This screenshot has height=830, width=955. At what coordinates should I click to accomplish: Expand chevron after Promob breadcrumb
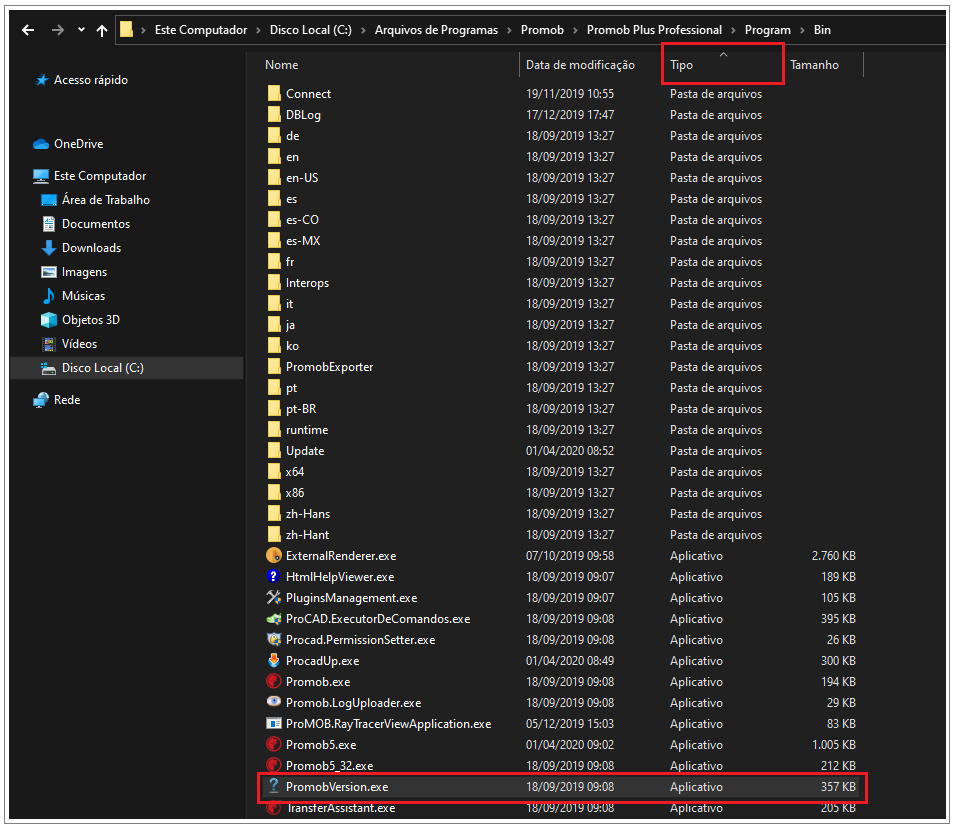(x=575, y=30)
